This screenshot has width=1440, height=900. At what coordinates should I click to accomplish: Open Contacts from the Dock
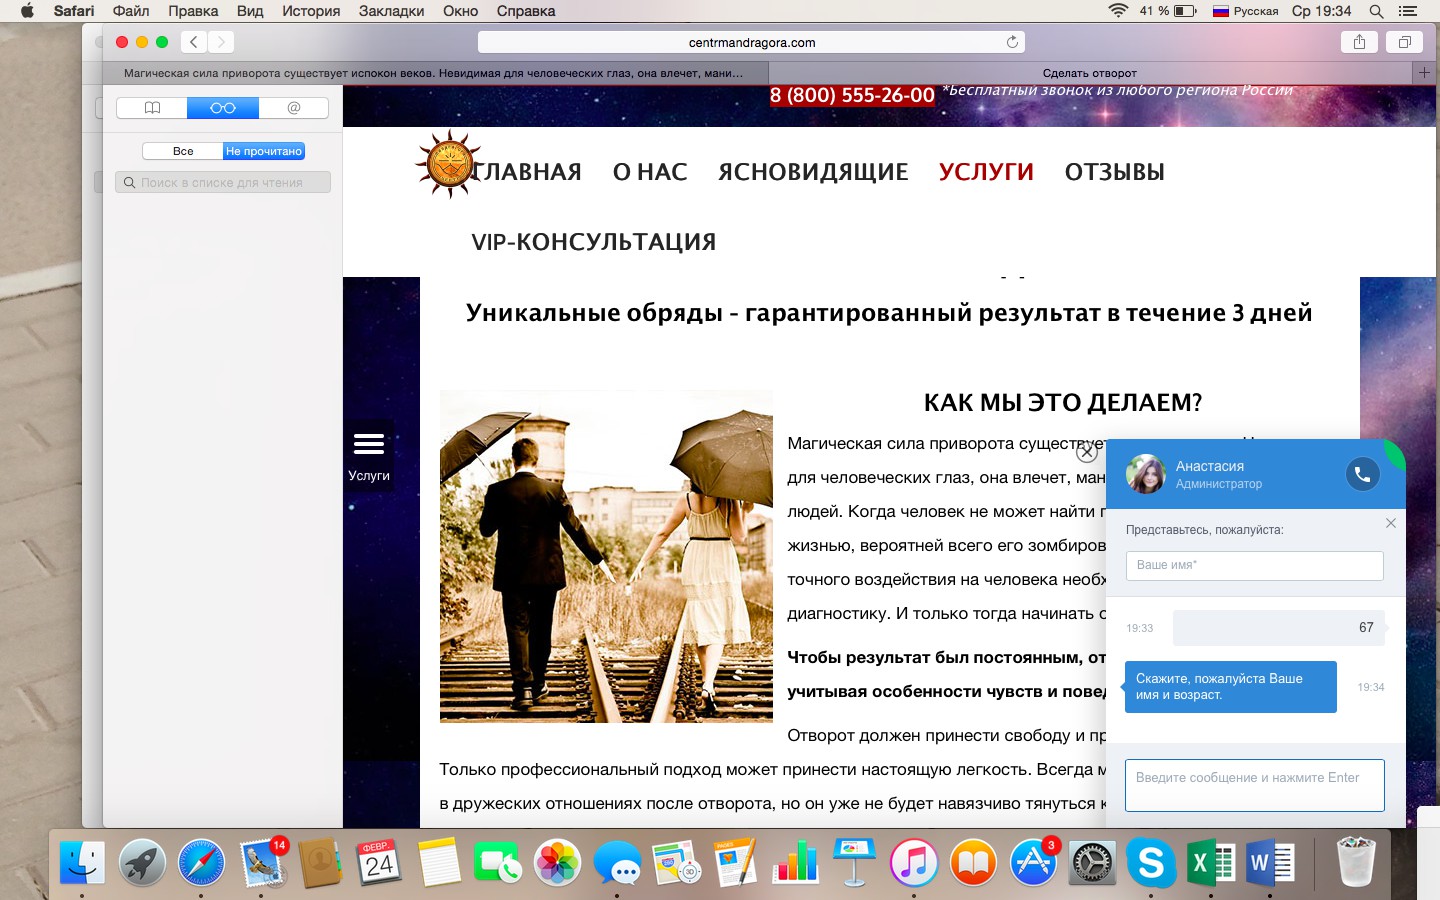pos(320,861)
